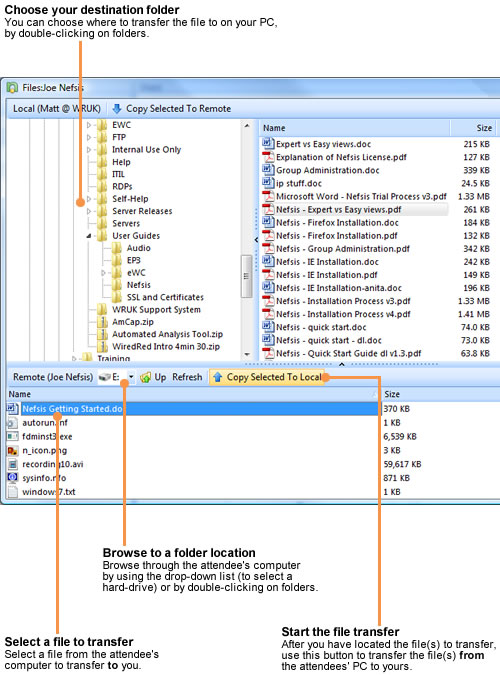The height and width of the screenshot is (675, 500).
Task: Select the ITIL folder
Action: tap(118, 174)
